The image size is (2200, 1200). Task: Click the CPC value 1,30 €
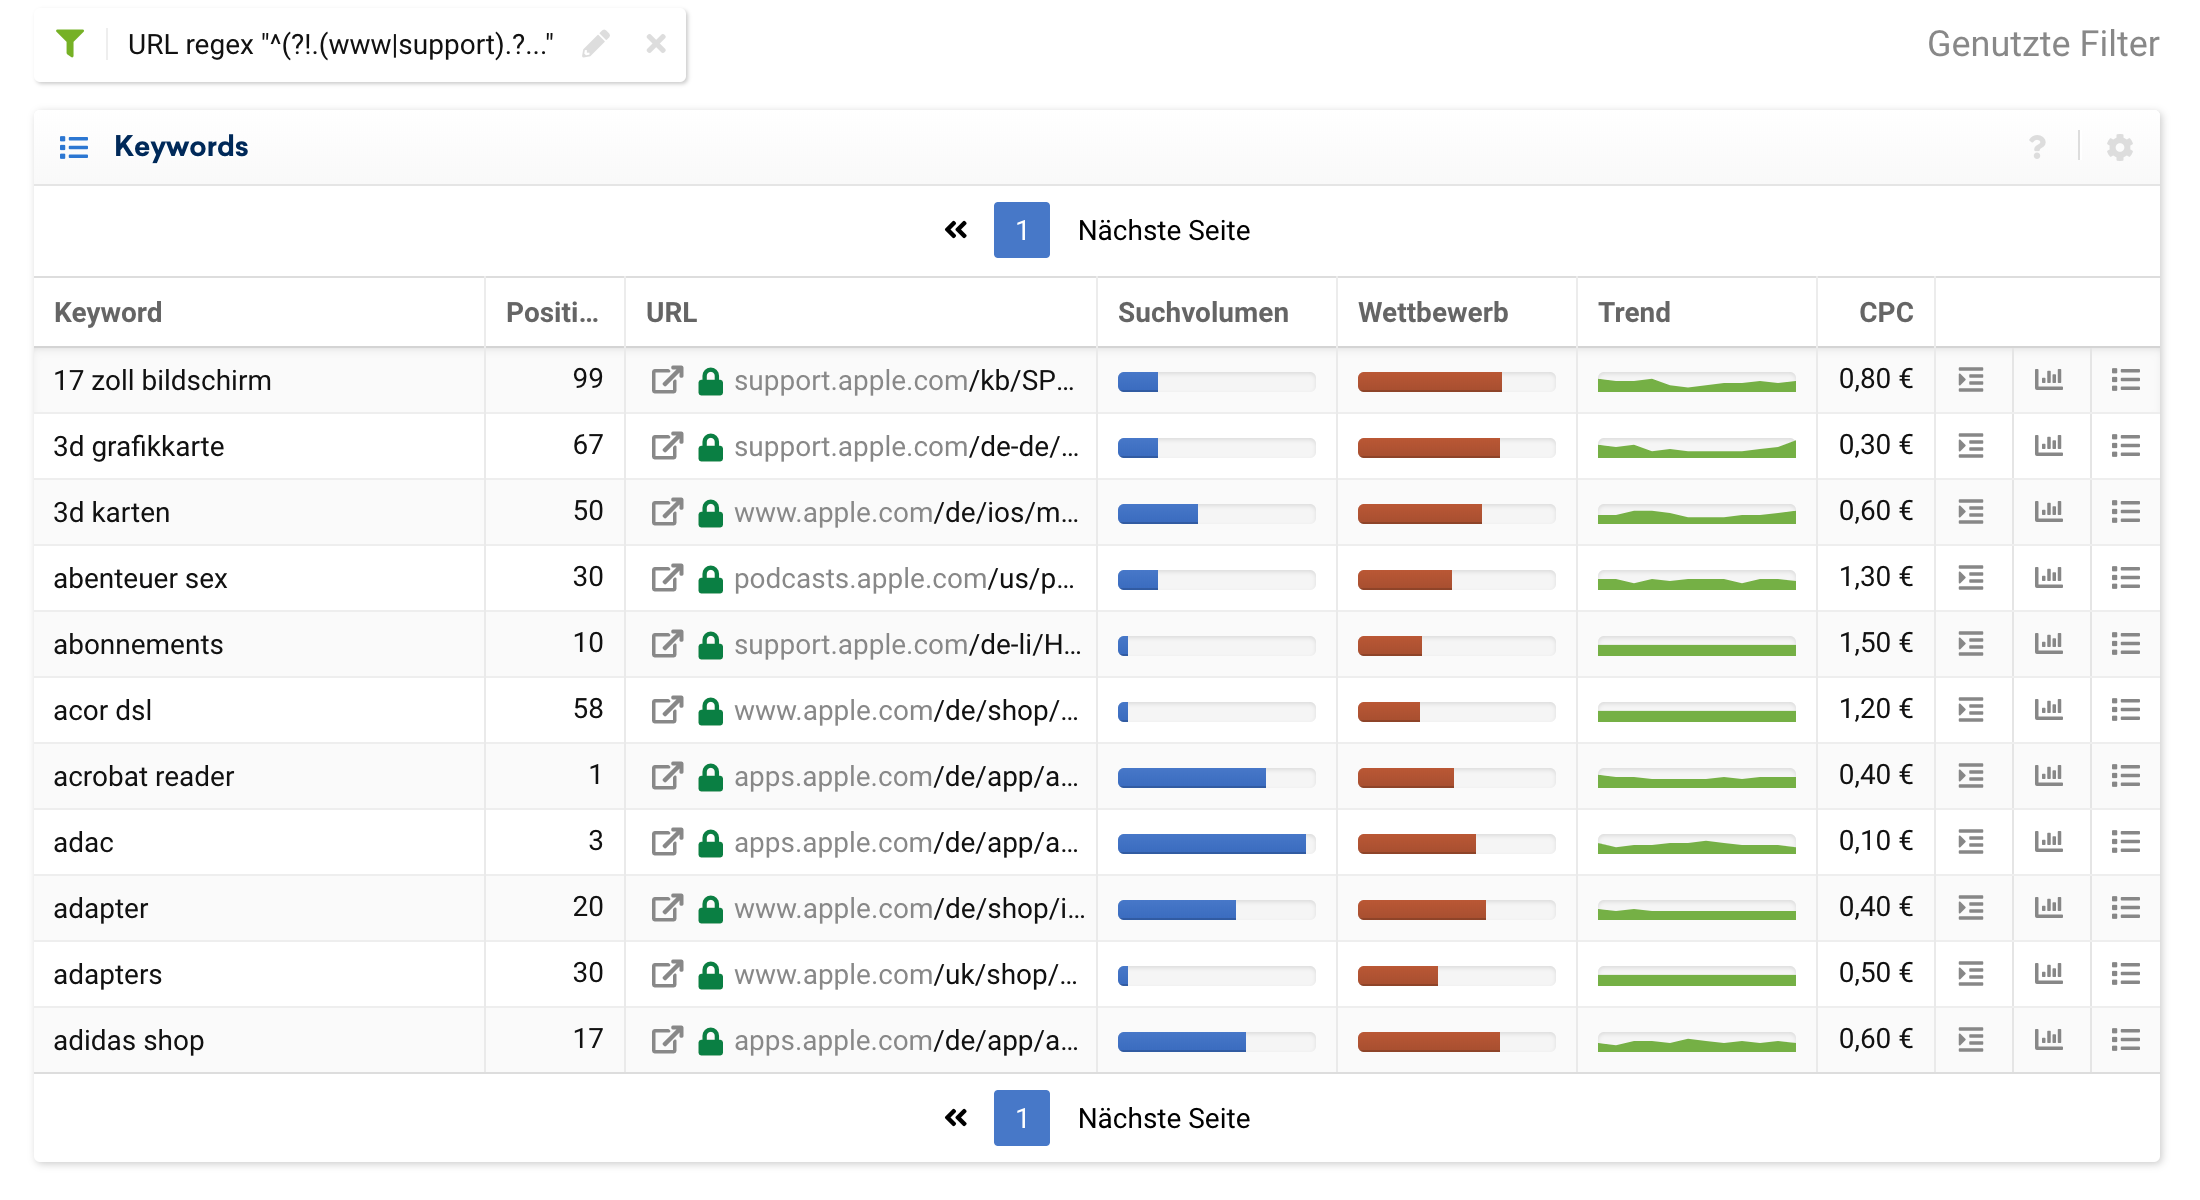(x=1876, y=577)
